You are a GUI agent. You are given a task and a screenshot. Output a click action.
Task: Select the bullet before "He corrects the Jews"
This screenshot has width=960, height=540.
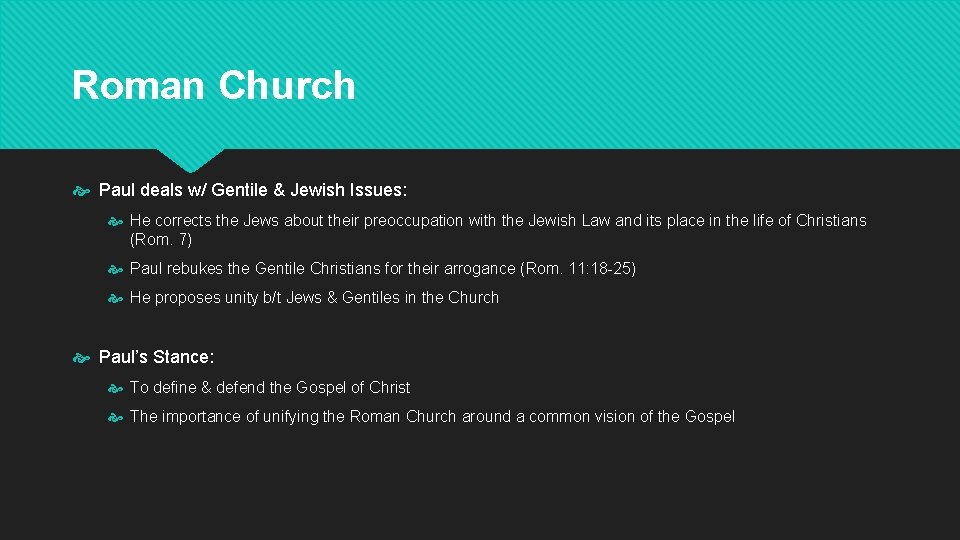tap(116, 221)
